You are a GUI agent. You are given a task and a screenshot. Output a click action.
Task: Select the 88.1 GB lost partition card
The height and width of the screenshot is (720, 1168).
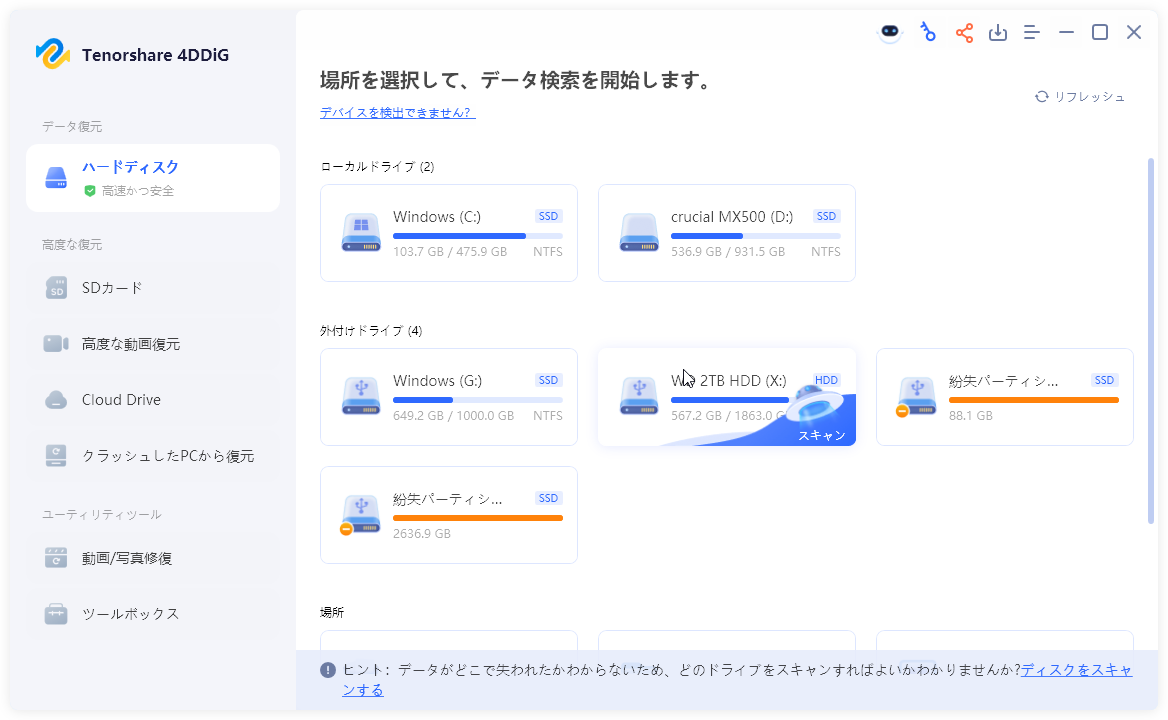tap(1004, 397)
